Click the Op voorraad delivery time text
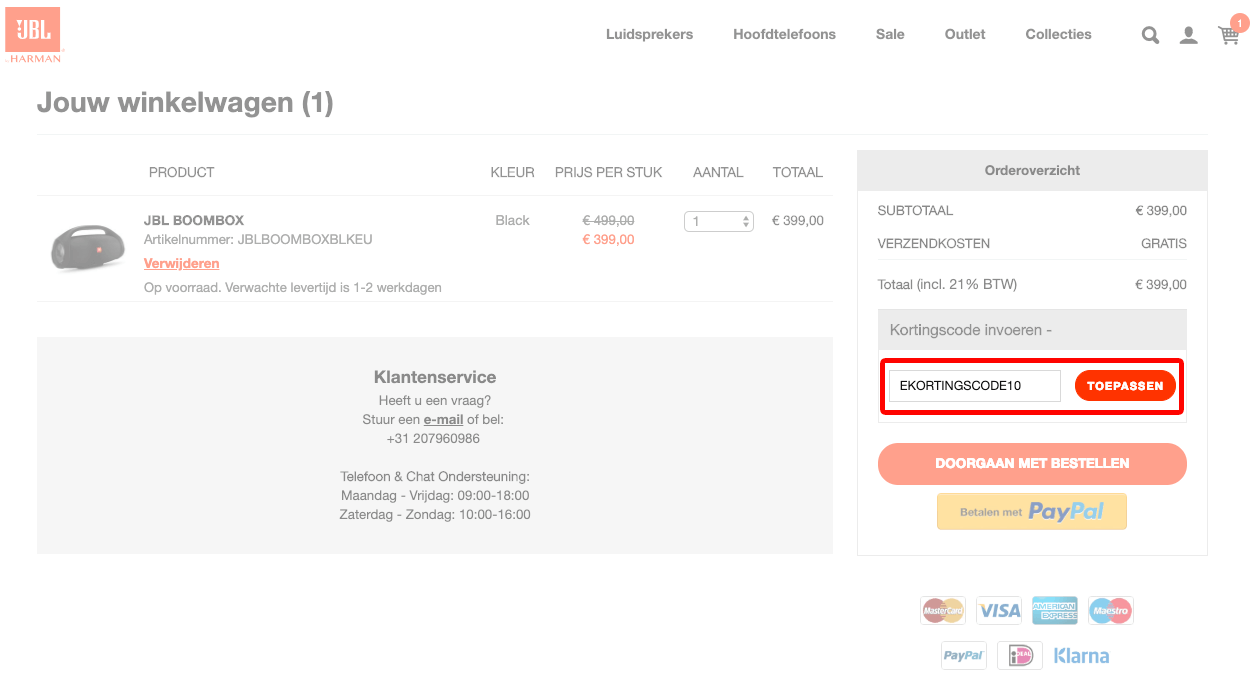This screenshot has height=676, width=1253. pos(293,287)
